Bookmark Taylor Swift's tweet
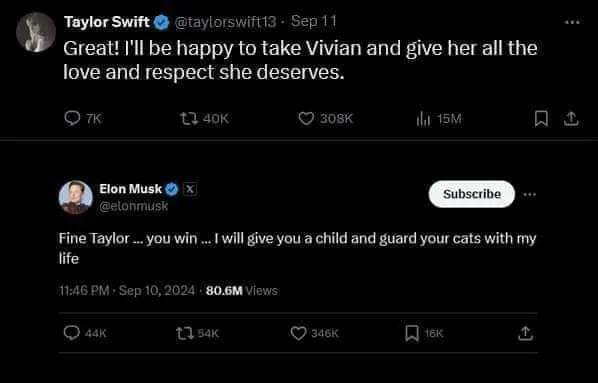Image resolution: width=598 pixels, height=383 pixels. tap(541, 119)
